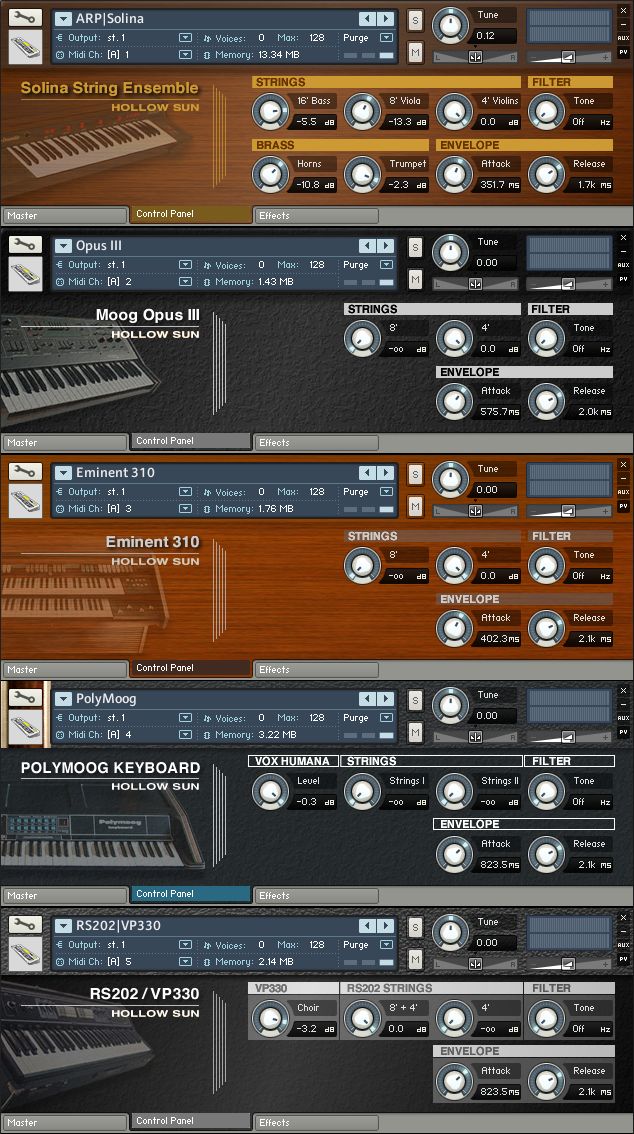Open ARP|Solina instrument name dropdown
Image resolution: width=634 pixels, height=1134 pixels.
pyautogui.click(x=64, y=19)
